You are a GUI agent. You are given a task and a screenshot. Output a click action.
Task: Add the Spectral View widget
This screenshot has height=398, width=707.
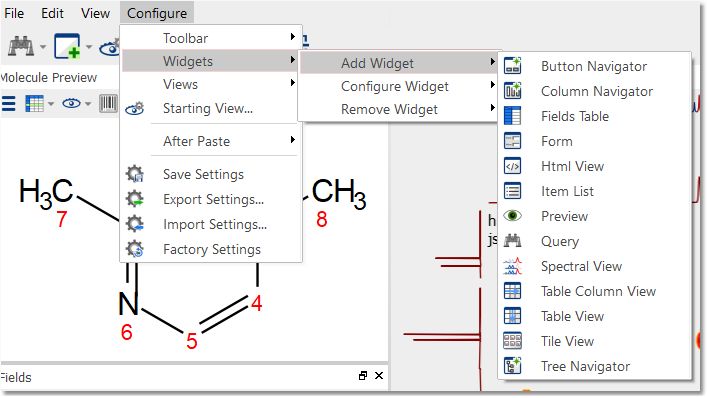(x=581, y=266)
